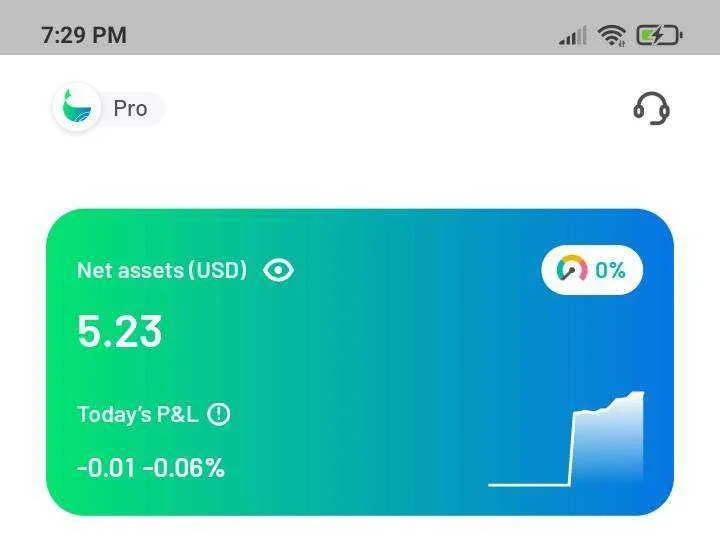Tap the flat baseline of chart
720x555 pixels.
point(529,484)
